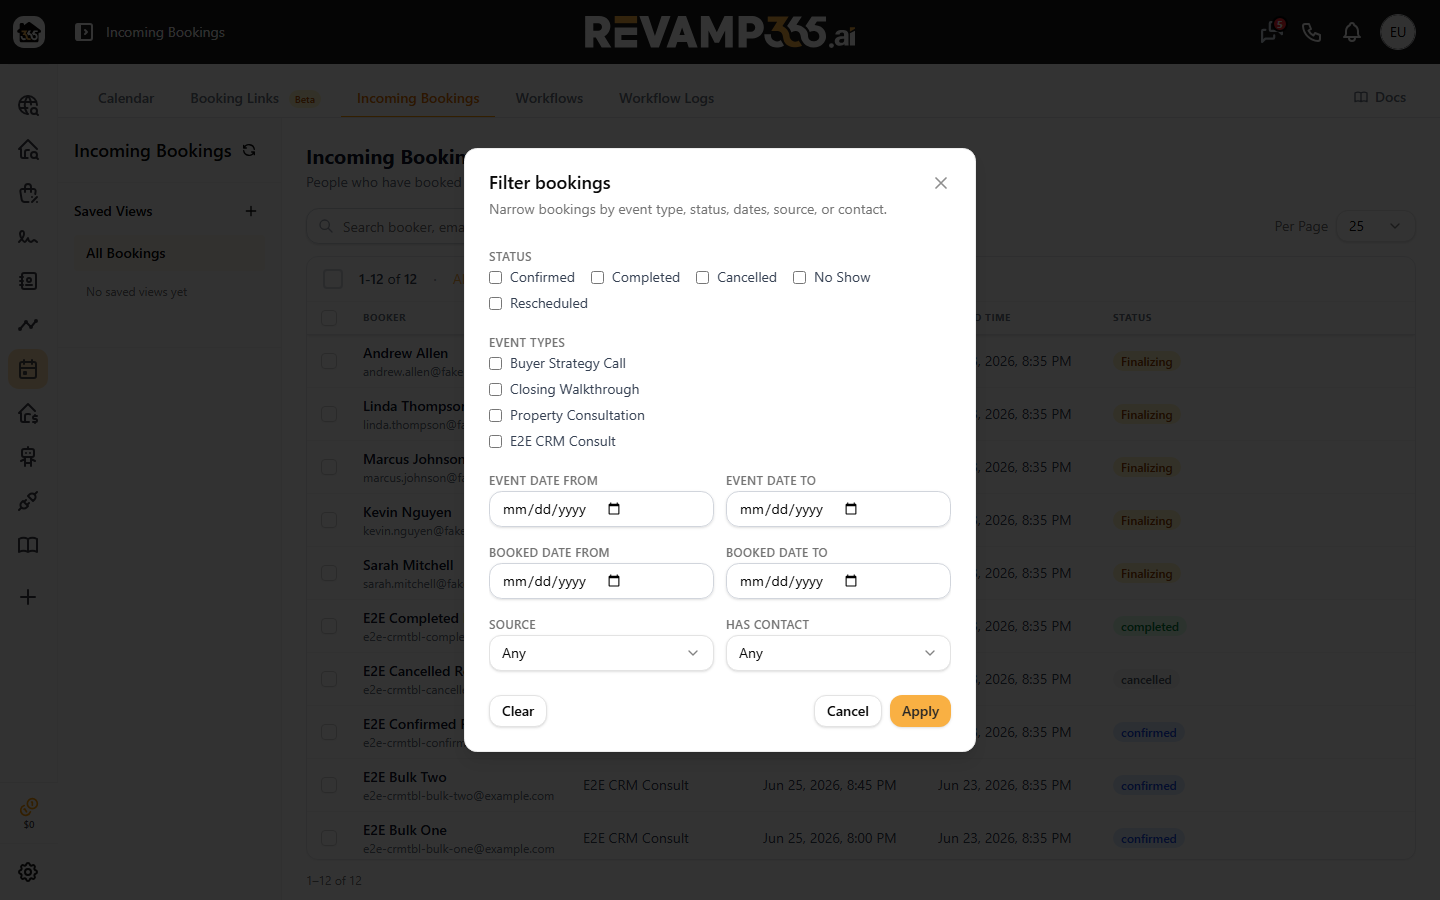This screenshot has width=1440, height=900.
Task: Open calendar picker for Event Date To
Action: pos(851,509)
